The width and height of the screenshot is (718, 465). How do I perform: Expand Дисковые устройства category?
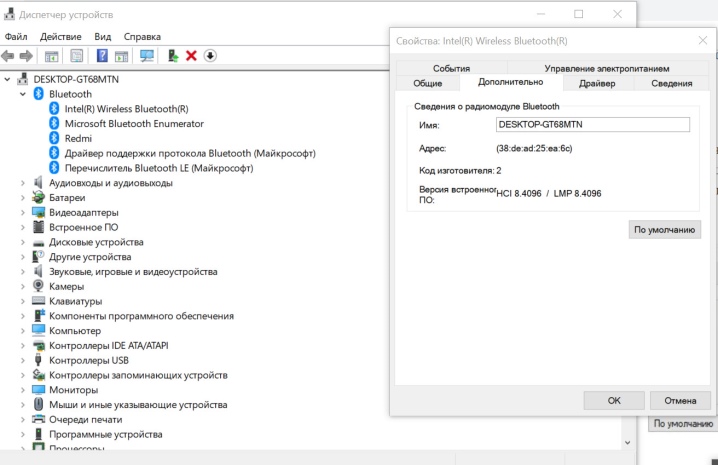pyautogui.click(x=22, y=242)
